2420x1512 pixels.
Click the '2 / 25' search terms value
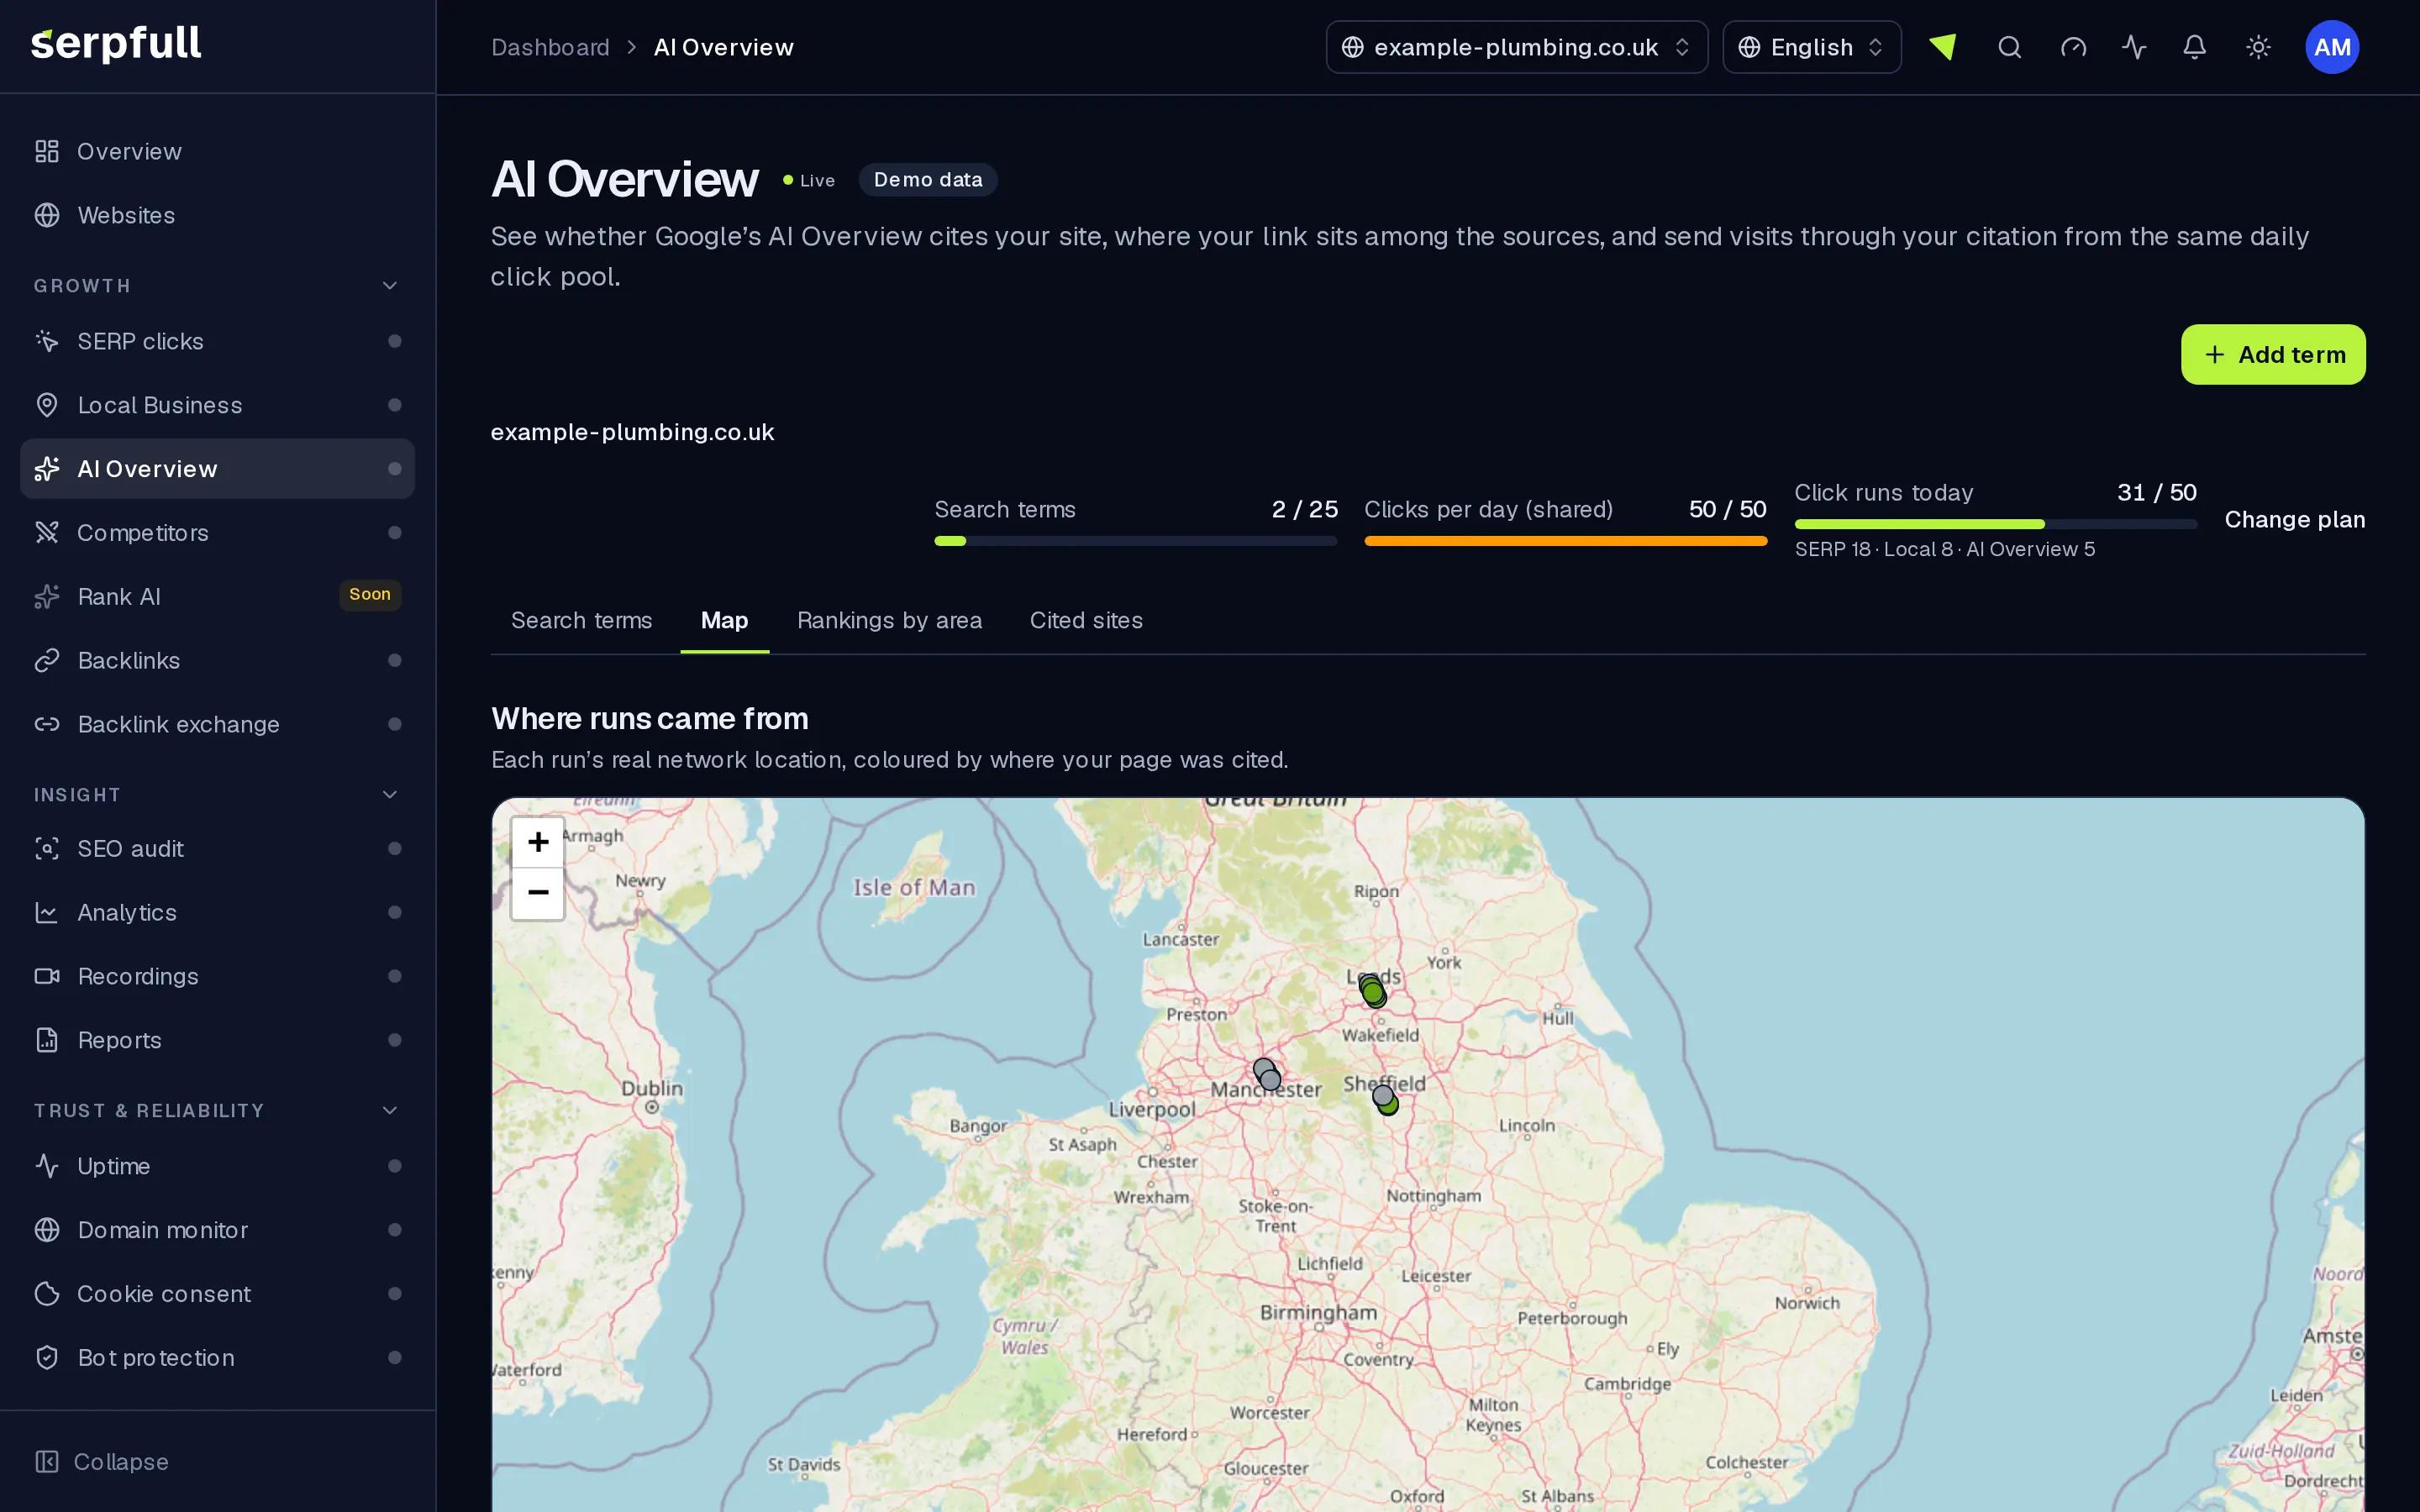(1304, 510)
